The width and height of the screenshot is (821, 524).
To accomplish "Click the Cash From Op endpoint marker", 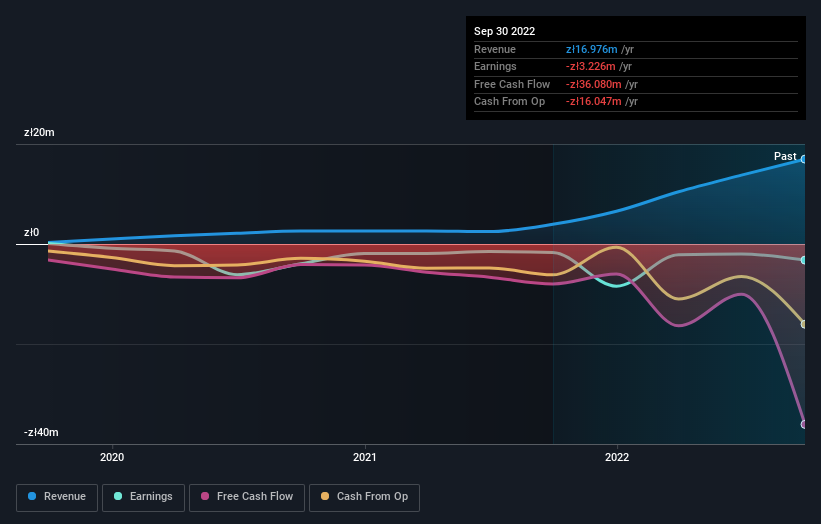I will [x=804, y=325].
